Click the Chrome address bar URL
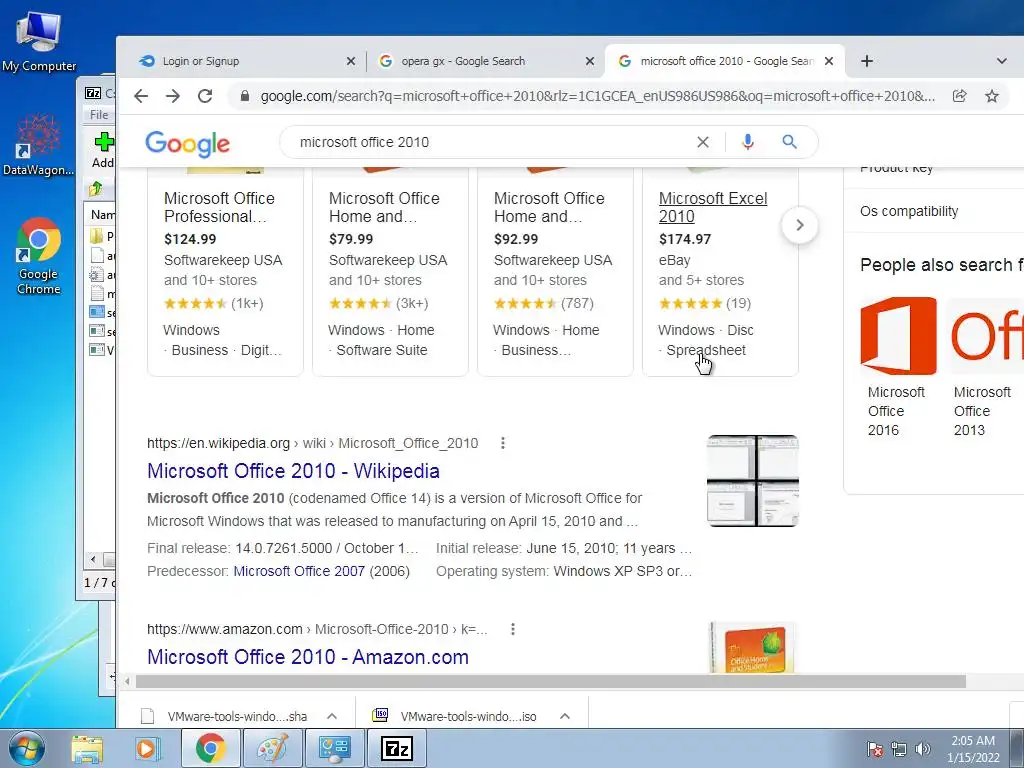 [597, 96]
